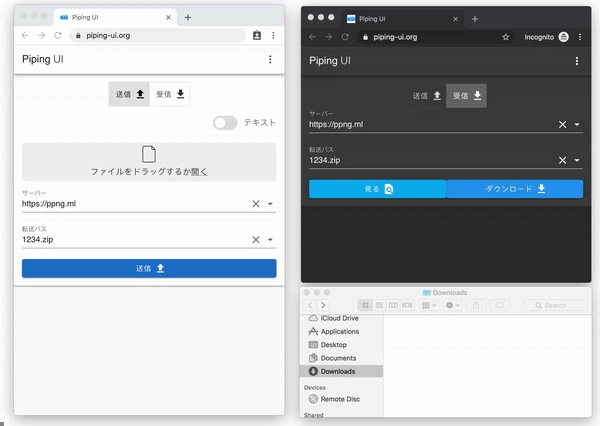
Task: Switch Finder to icon view
Action: click(x=365, y=305)
